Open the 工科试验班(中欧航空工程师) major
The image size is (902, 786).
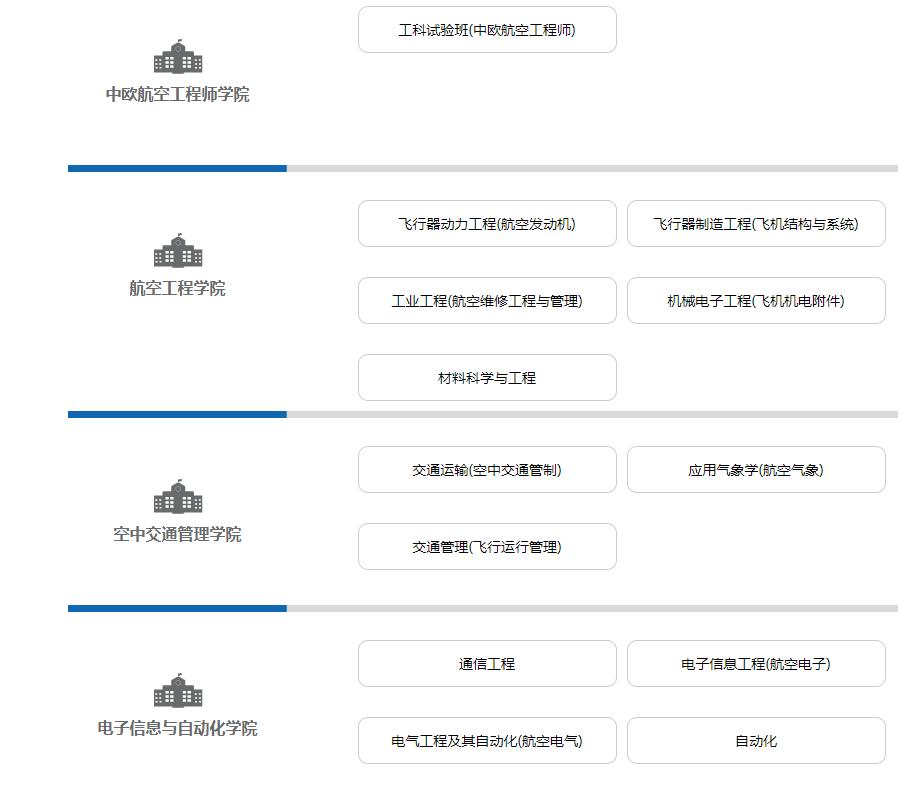pos(487,30)
